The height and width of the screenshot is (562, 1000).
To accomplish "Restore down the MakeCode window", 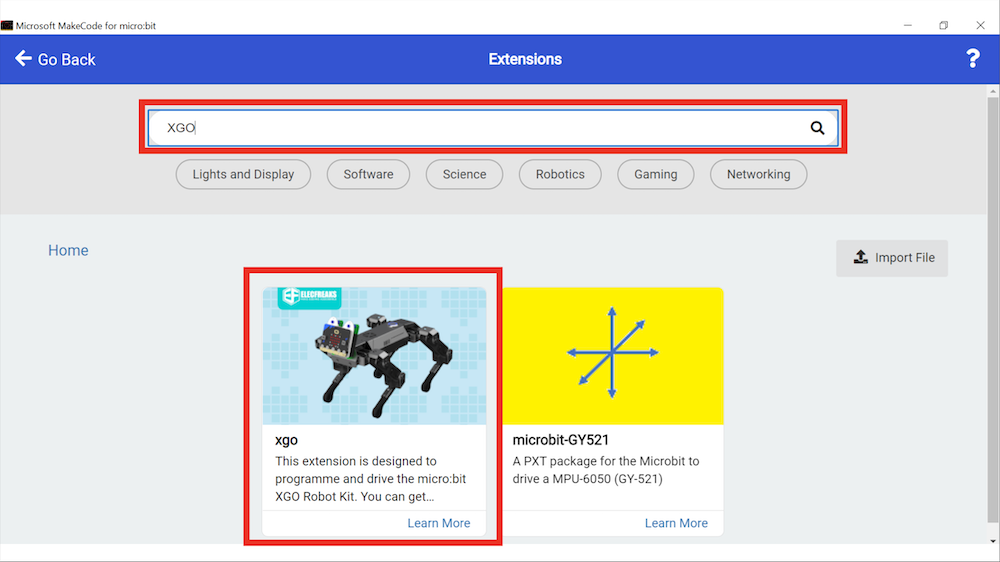I will point(943,26).
